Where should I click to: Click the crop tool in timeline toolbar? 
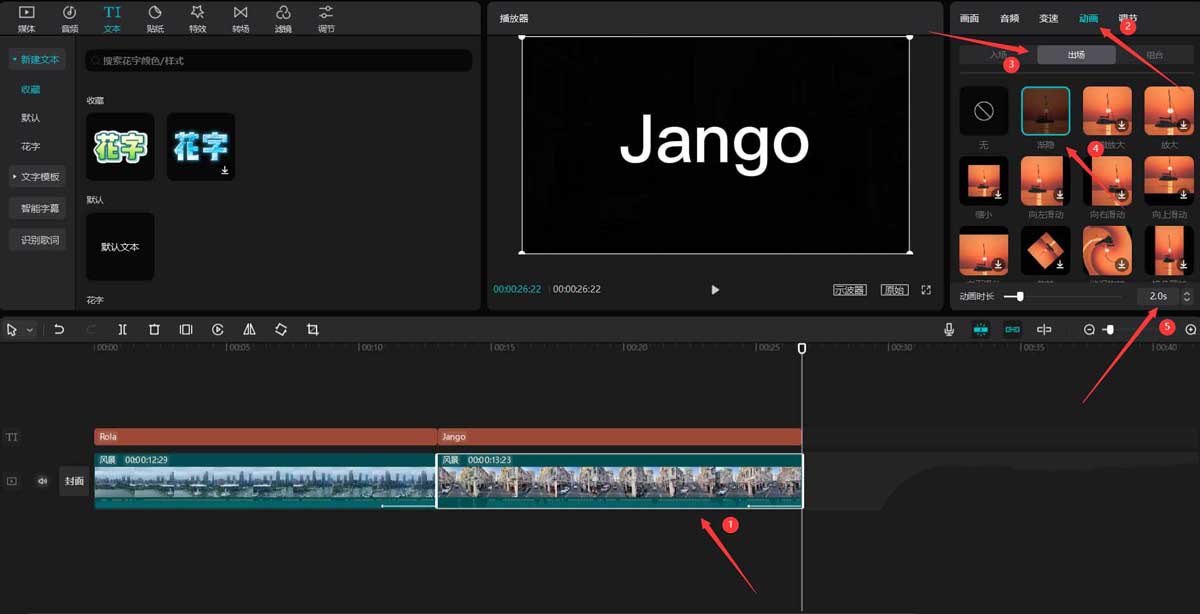pos(313,329)
